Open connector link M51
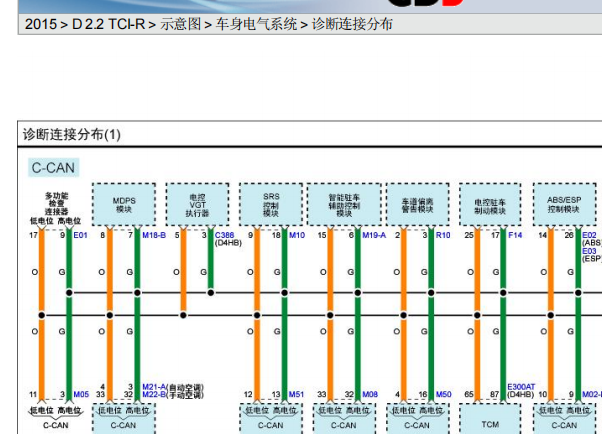Image resolution: width=602 pixels, height=434 pixels. click(296, 394)
